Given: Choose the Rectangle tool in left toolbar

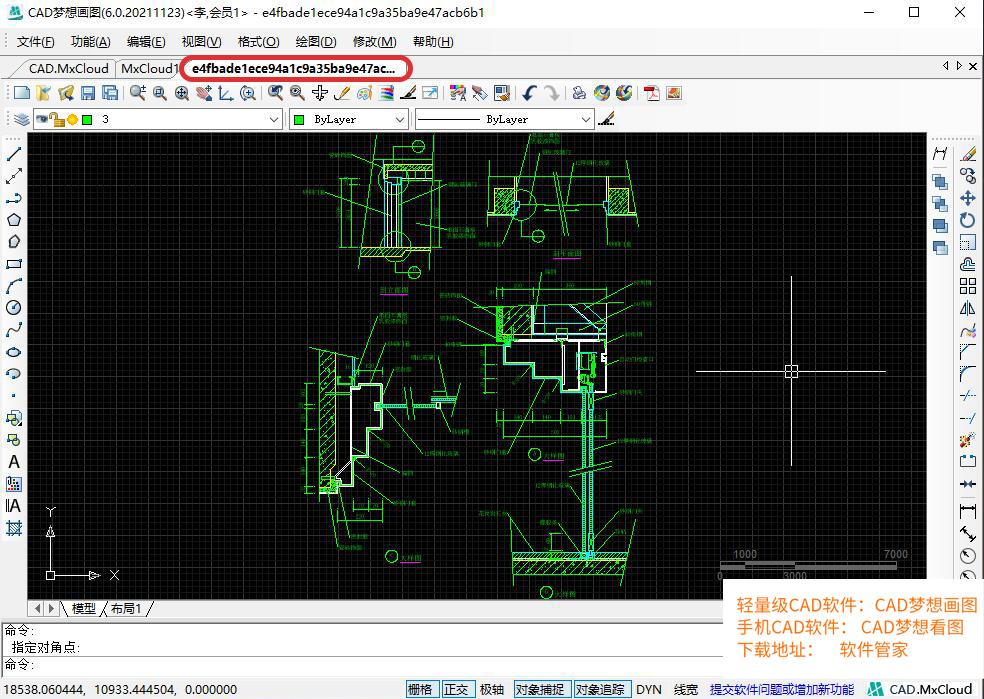Looking at the screenshot, I should click(14, 264).
